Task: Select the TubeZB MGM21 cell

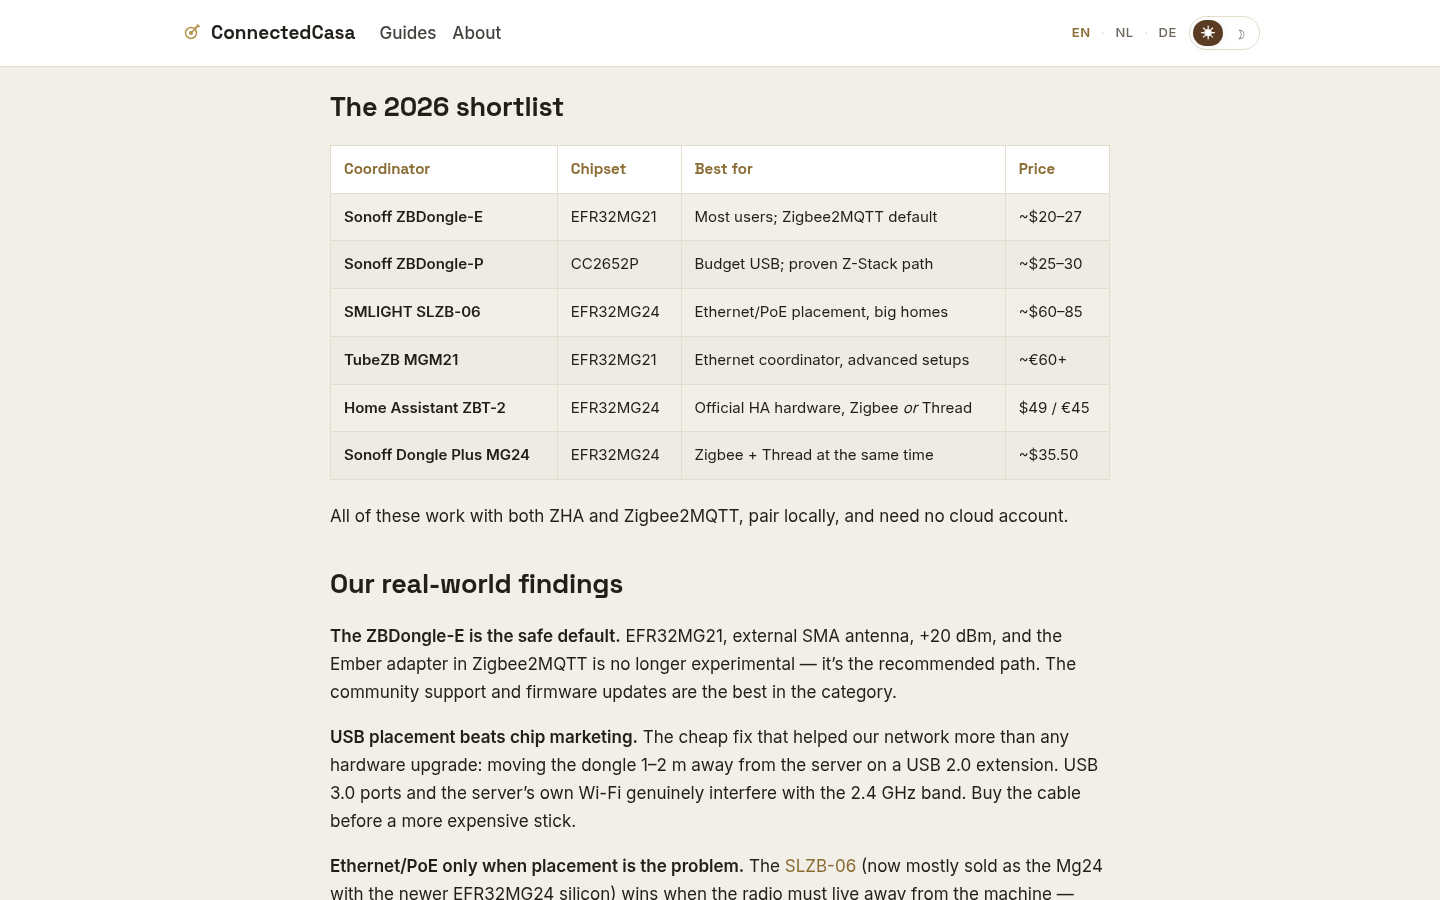Action: click(x=444, y=360)
